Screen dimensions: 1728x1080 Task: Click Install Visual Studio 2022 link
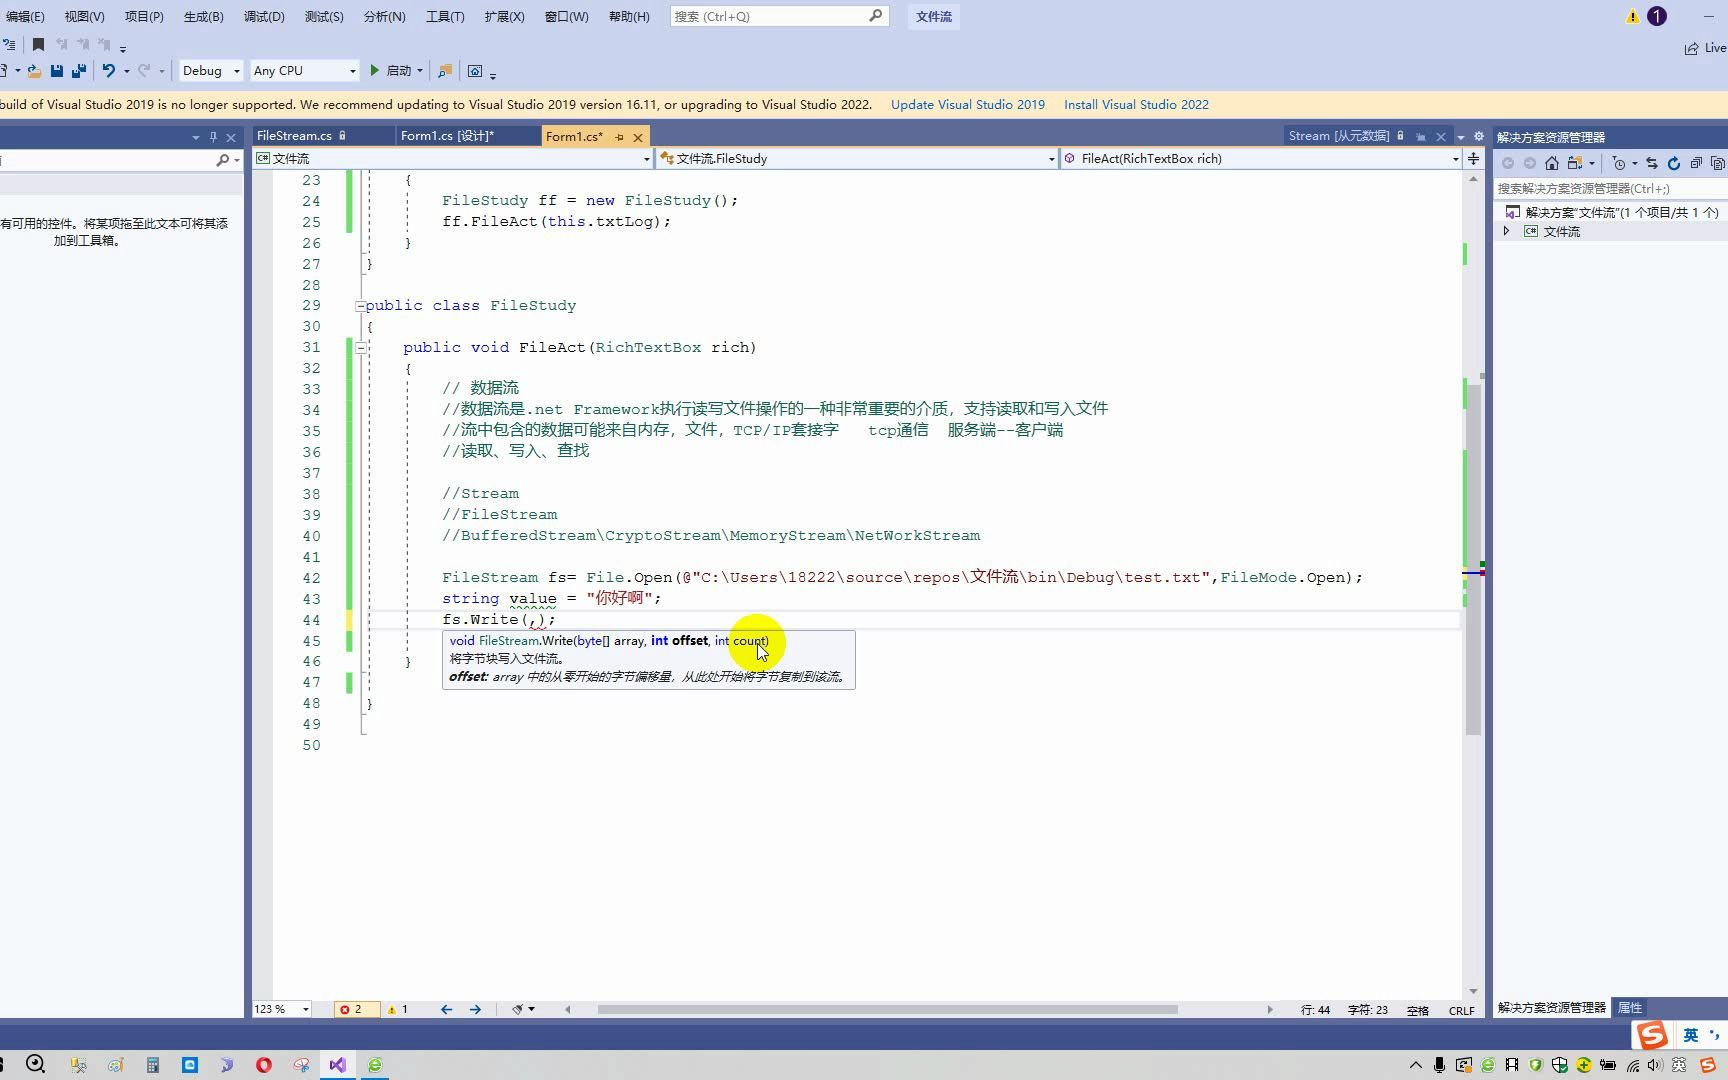tap(1136, 105)
